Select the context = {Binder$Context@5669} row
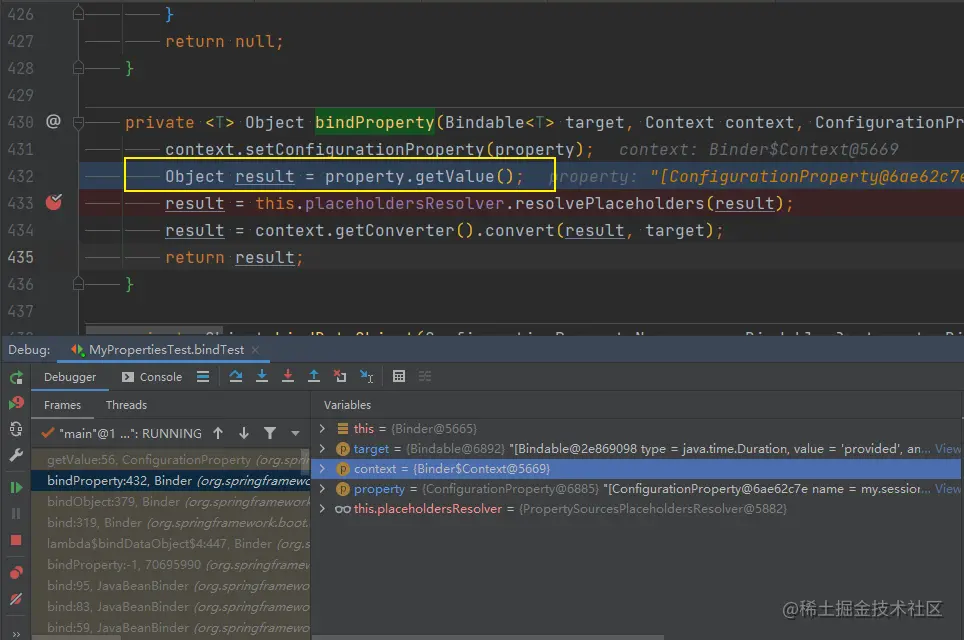 click(x=636, y=468)
